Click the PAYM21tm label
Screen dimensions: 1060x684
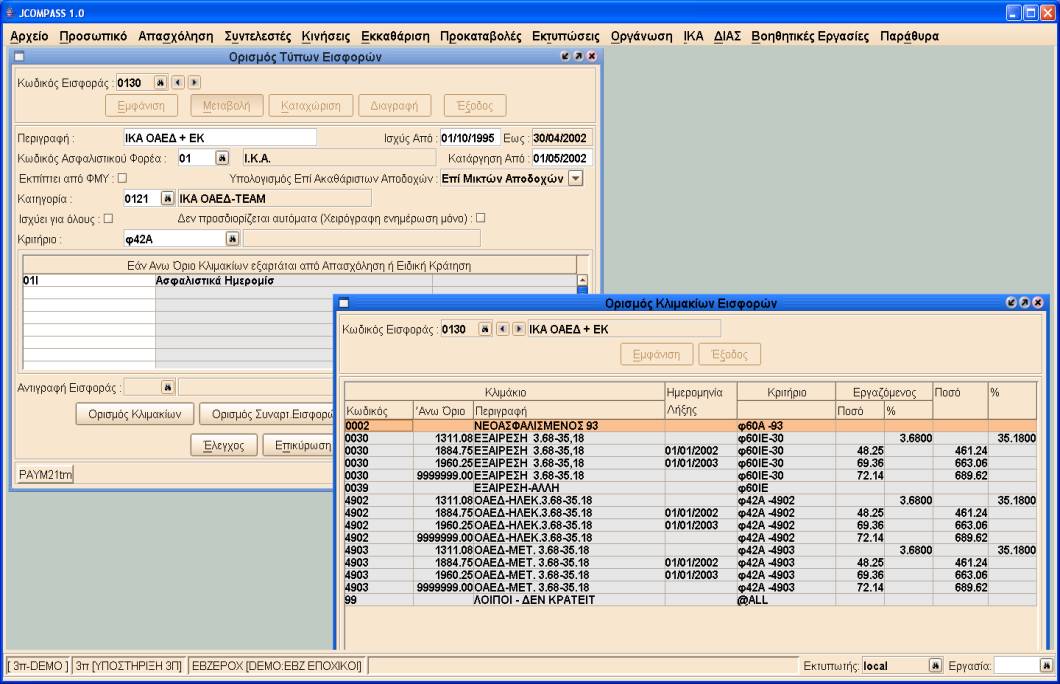45,474
